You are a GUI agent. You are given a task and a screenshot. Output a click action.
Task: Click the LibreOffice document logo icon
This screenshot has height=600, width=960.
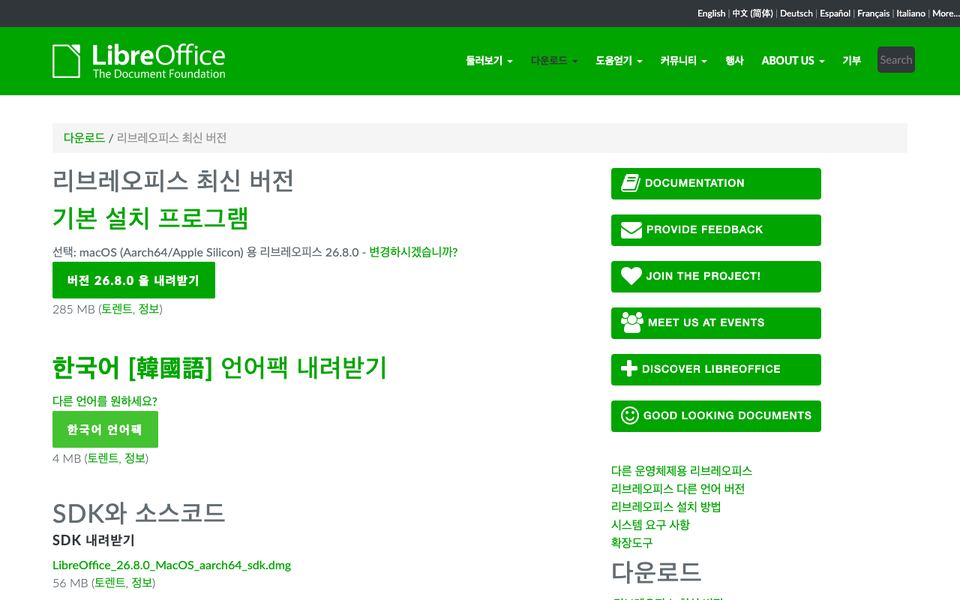pos(66,61)
